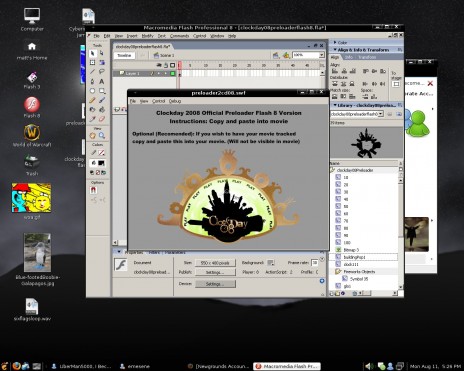Expand the Color panel
Viewport: 464px width, 371px height.
tap(335, 42)
